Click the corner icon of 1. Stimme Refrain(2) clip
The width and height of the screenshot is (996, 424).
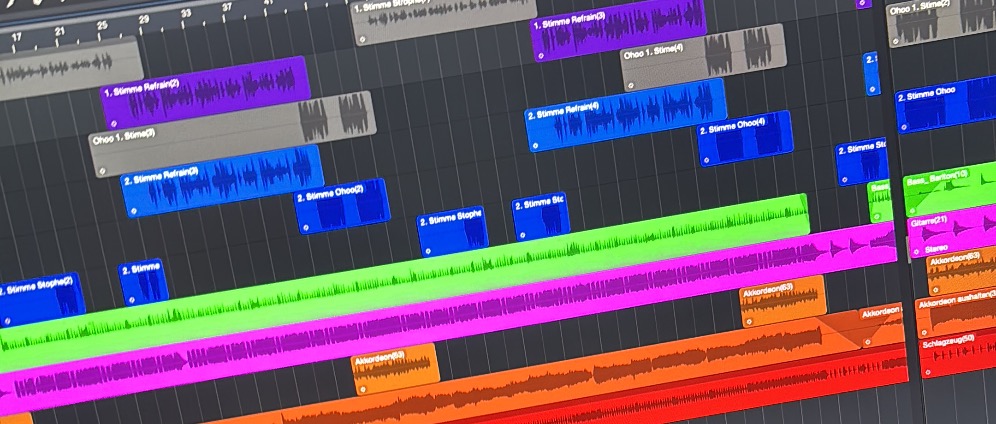pos(113,123)
